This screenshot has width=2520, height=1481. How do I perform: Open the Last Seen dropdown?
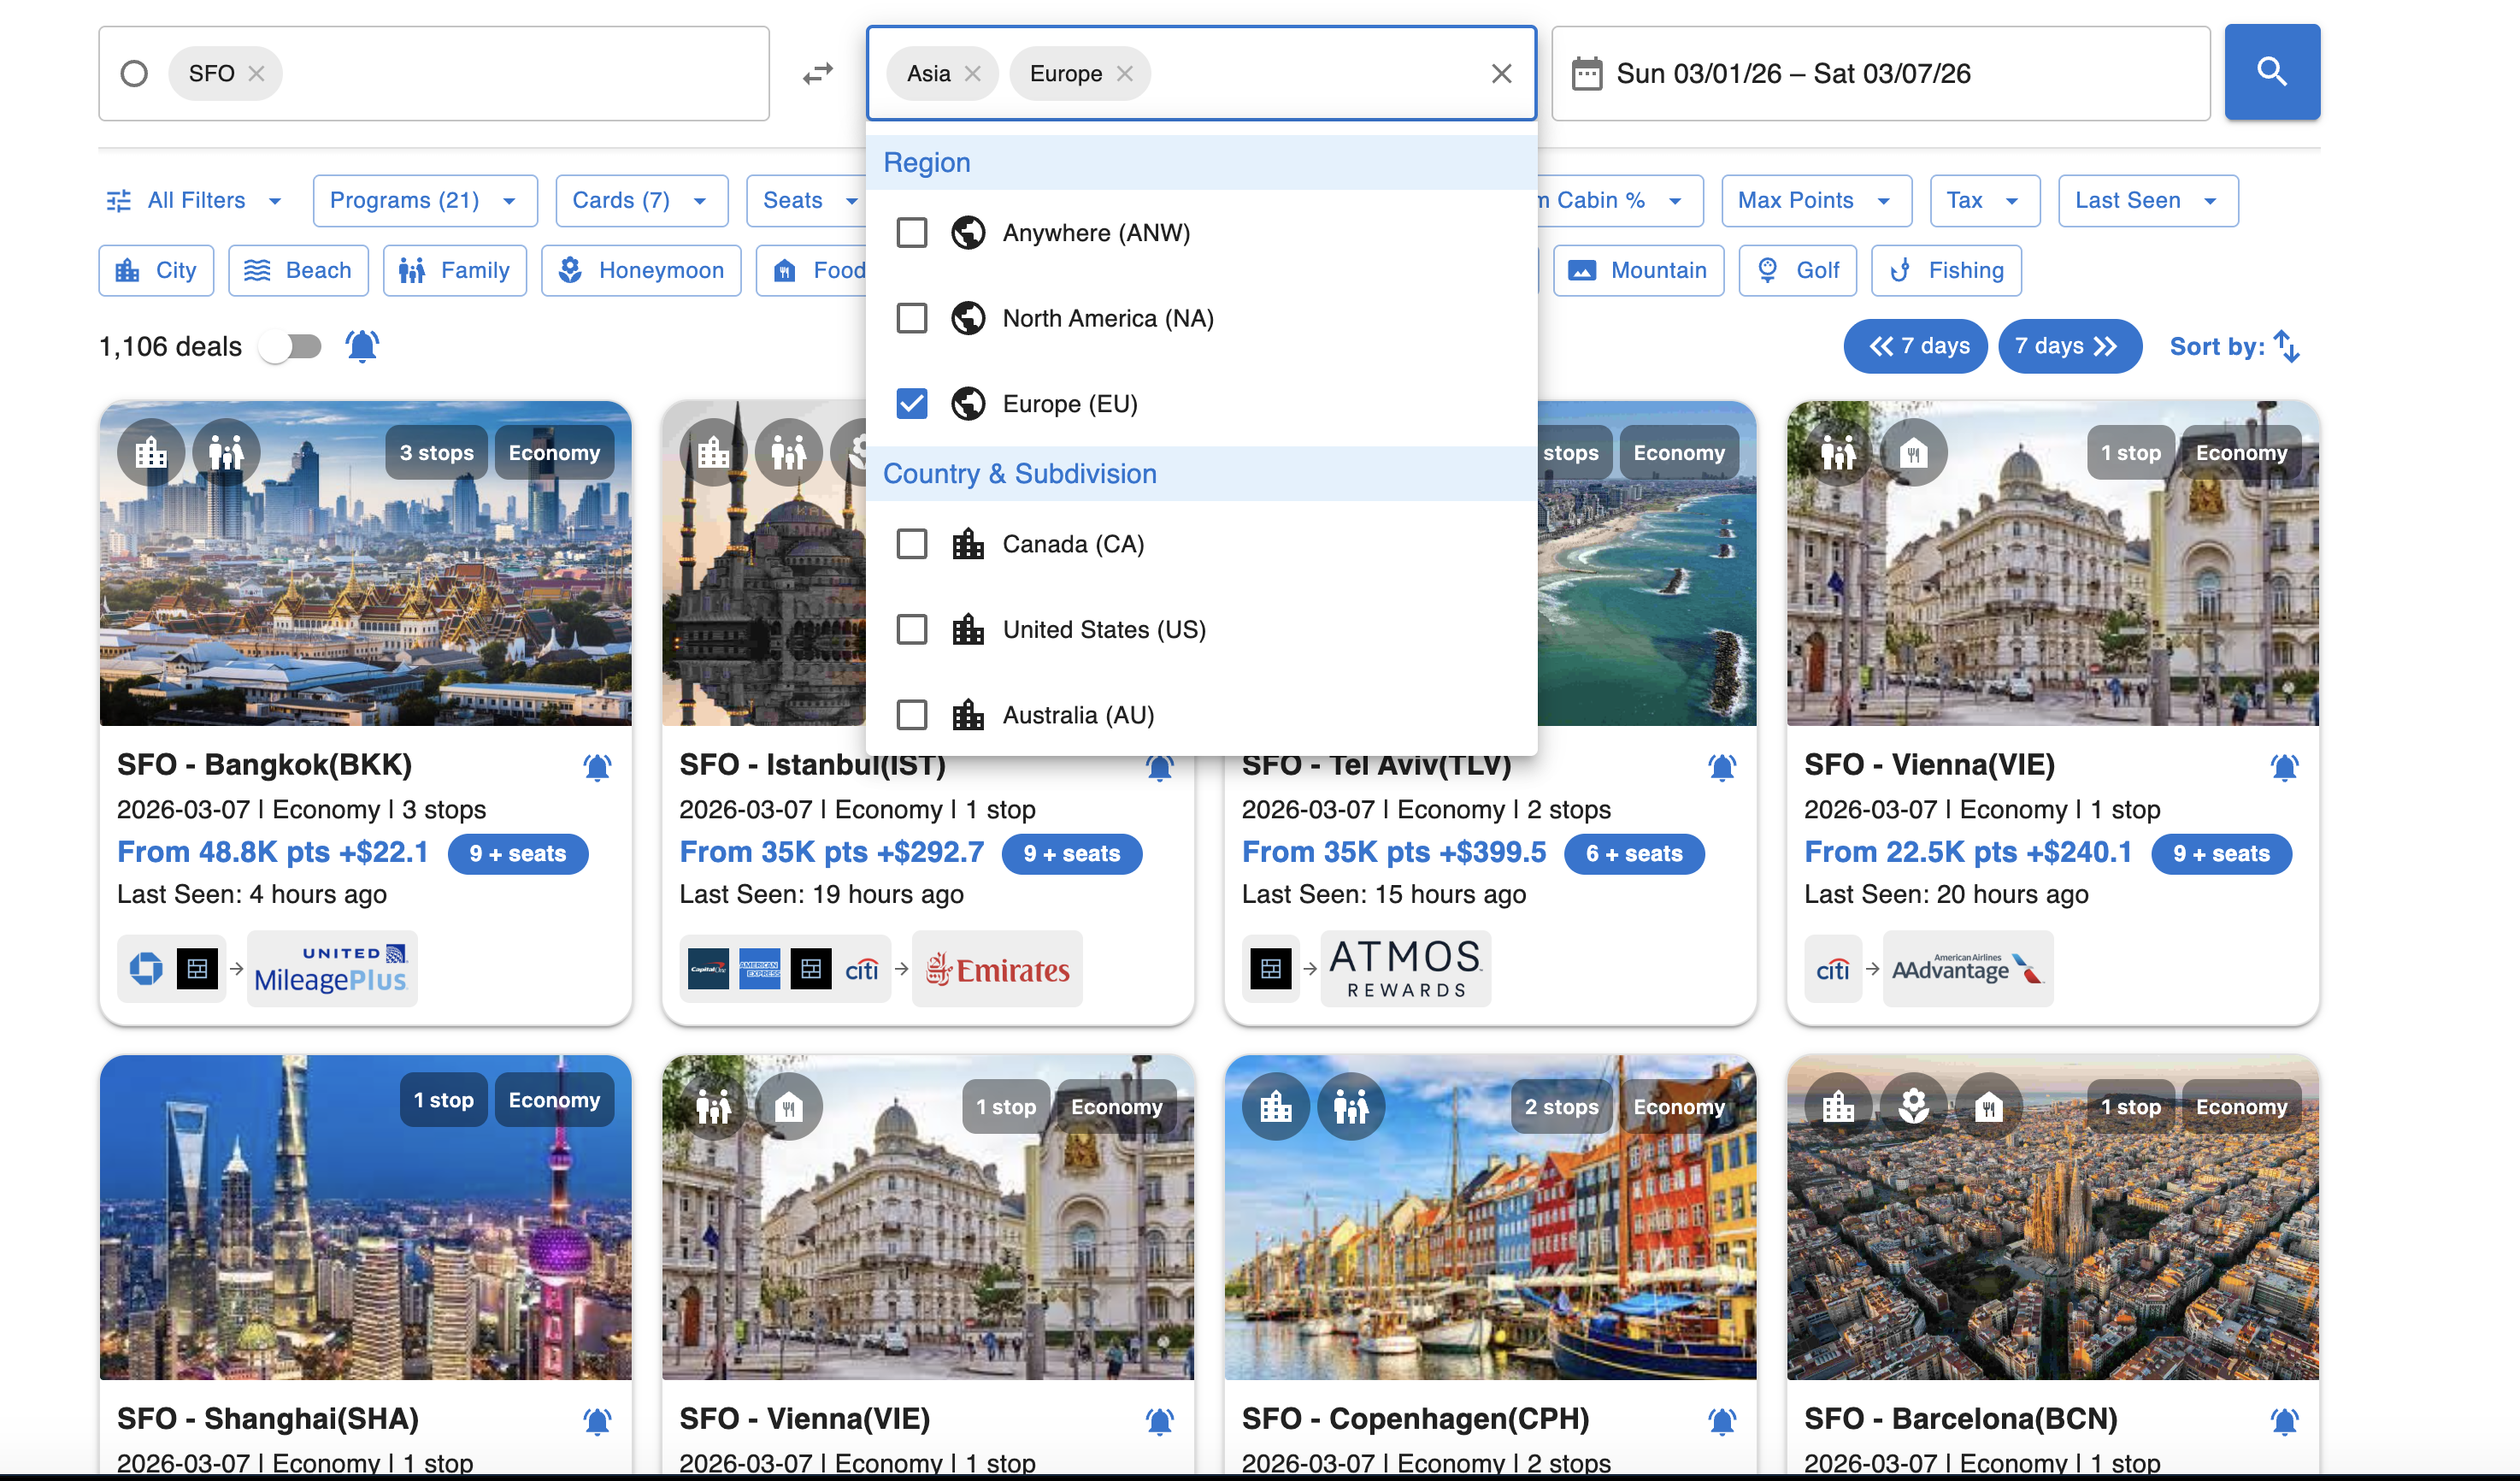click(x=2148, y=201)
